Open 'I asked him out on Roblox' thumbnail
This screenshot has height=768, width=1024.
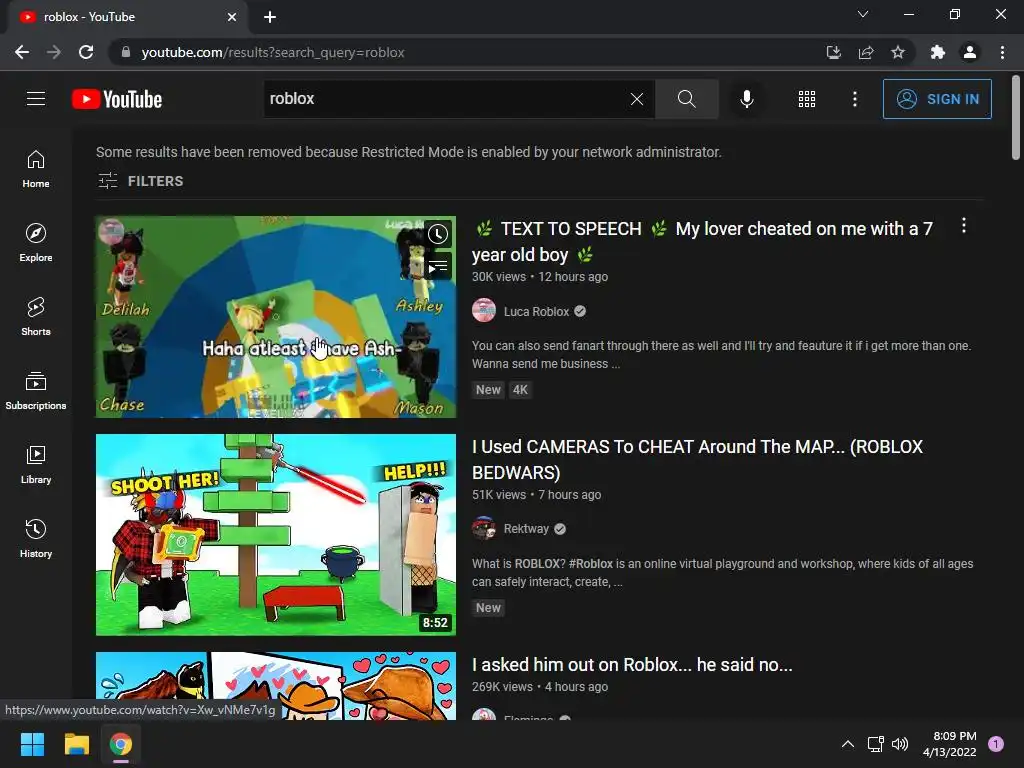[276, 686]
